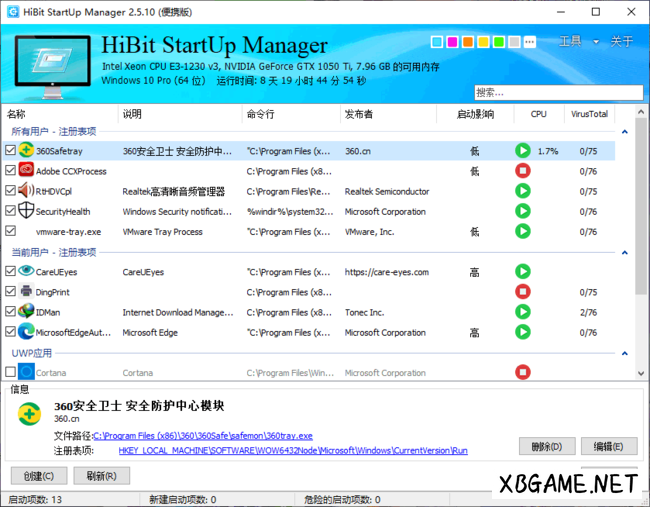Click the 搜索 search input field
This screenshot has height=507, width=650.
[558, 92]
